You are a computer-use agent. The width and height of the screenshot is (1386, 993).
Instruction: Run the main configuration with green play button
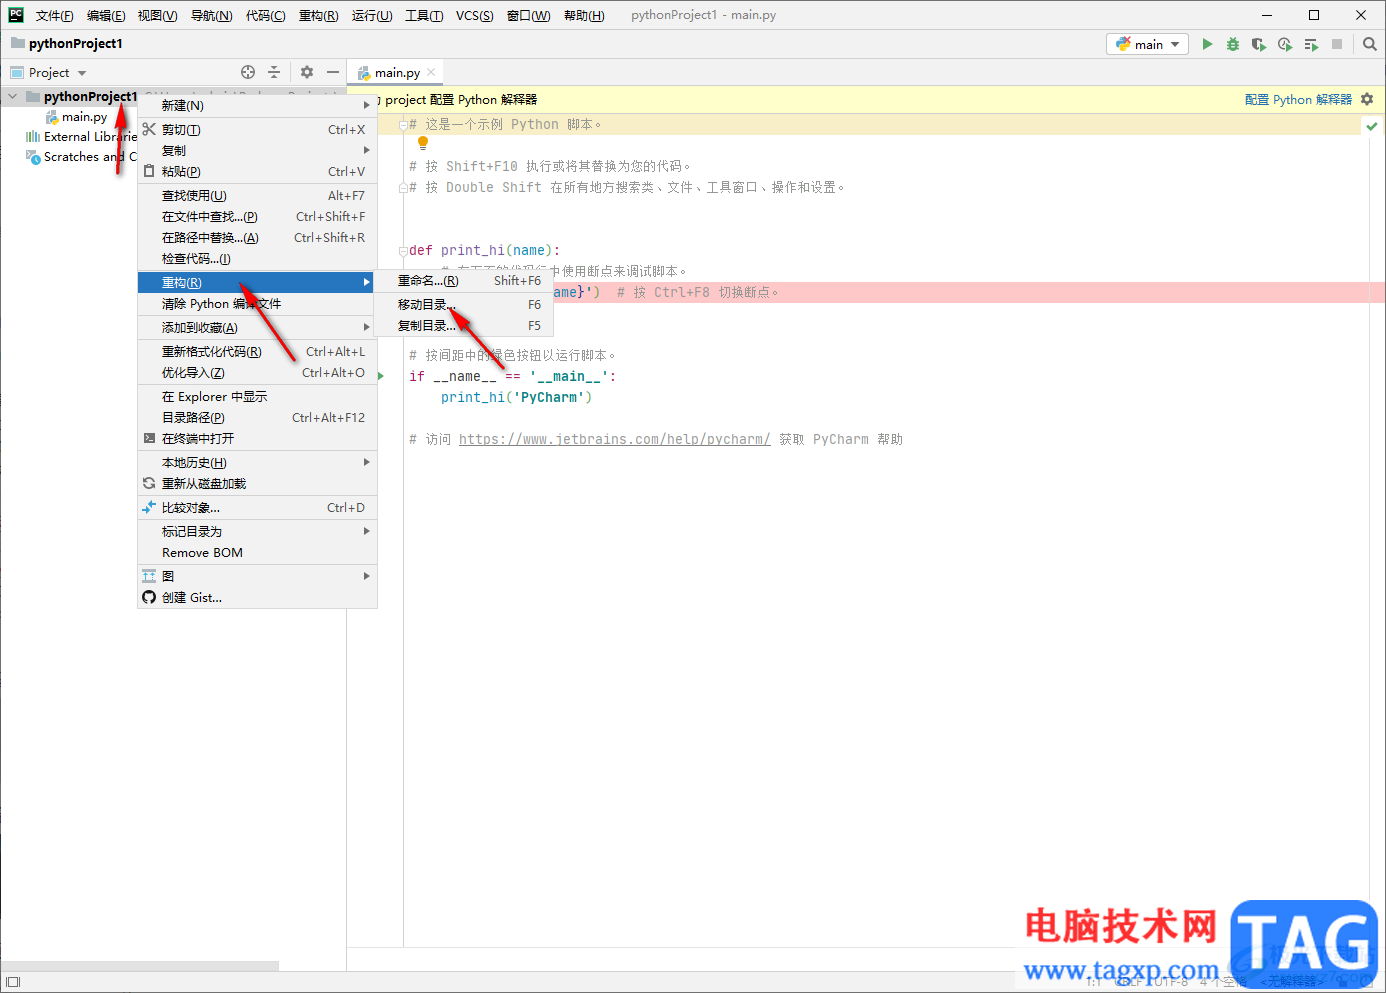coord(1207,44)
